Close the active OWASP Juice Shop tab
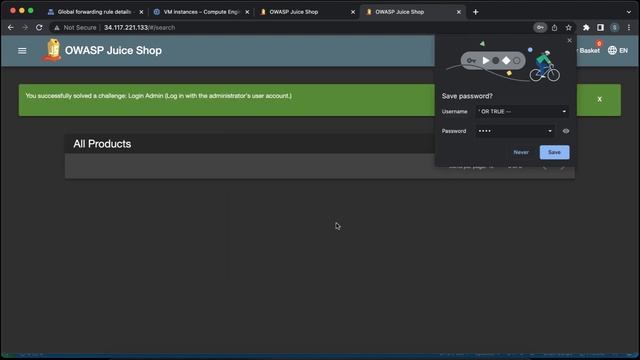Image resolution: width=640 pixels, height=360 pixels. pos(459,12)
